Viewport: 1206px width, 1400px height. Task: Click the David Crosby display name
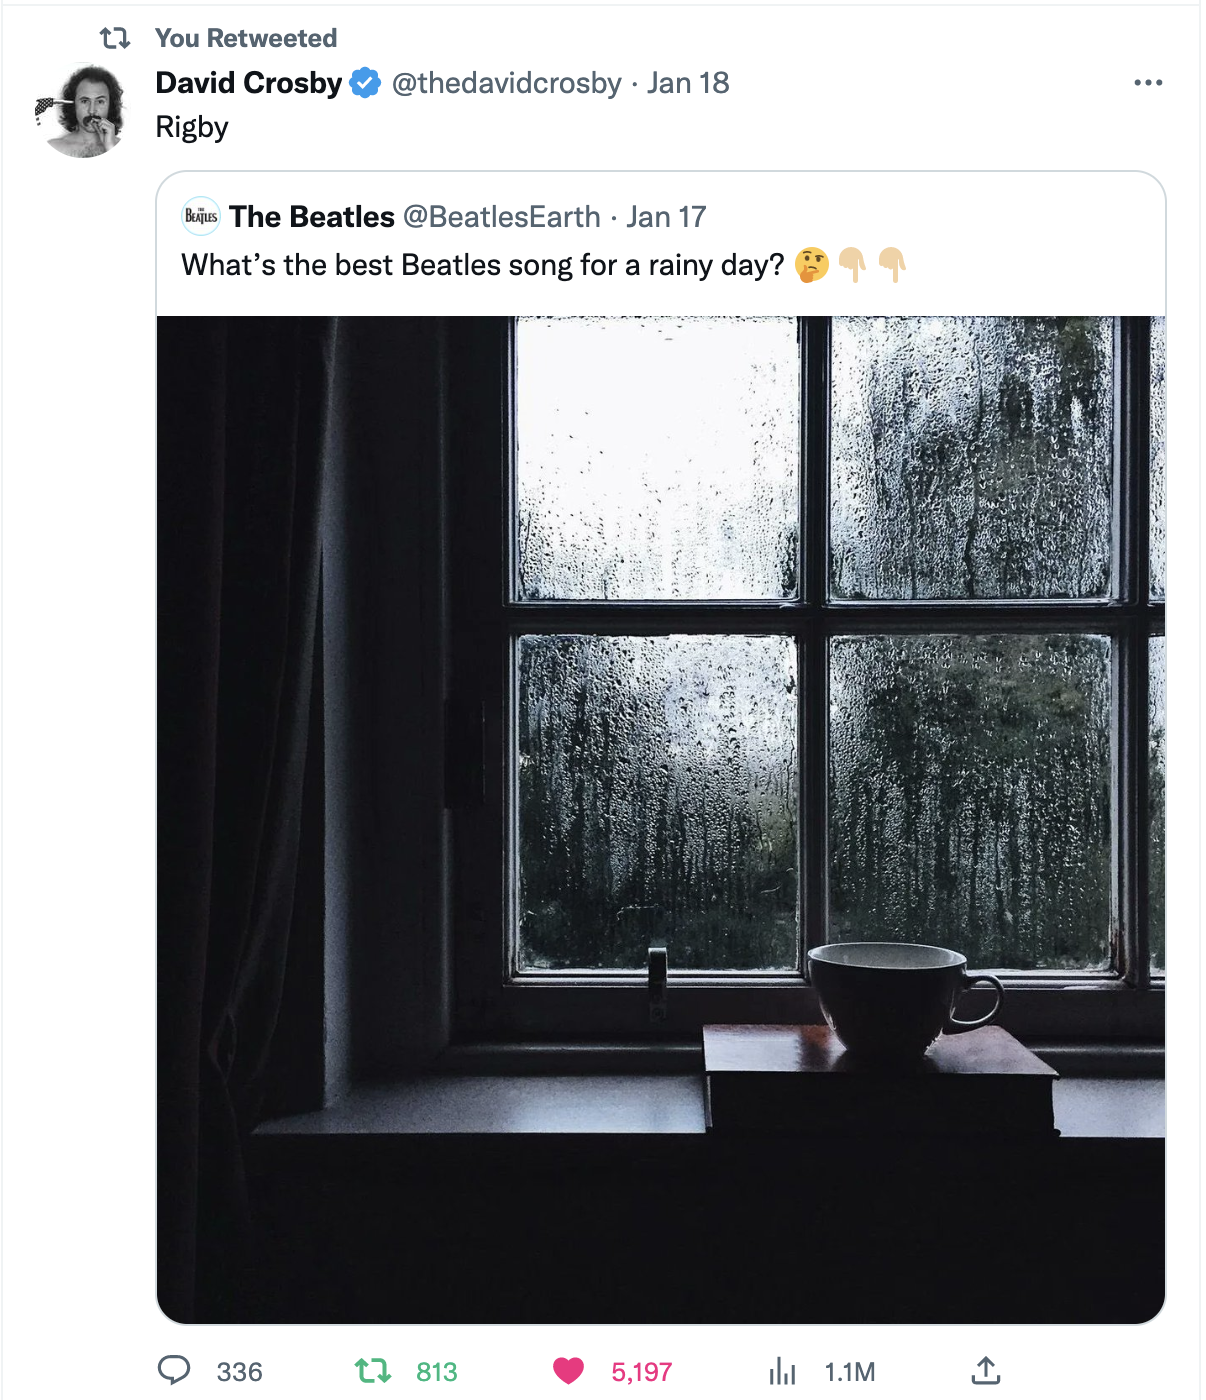pyautogui.click(x=249, y=83)
